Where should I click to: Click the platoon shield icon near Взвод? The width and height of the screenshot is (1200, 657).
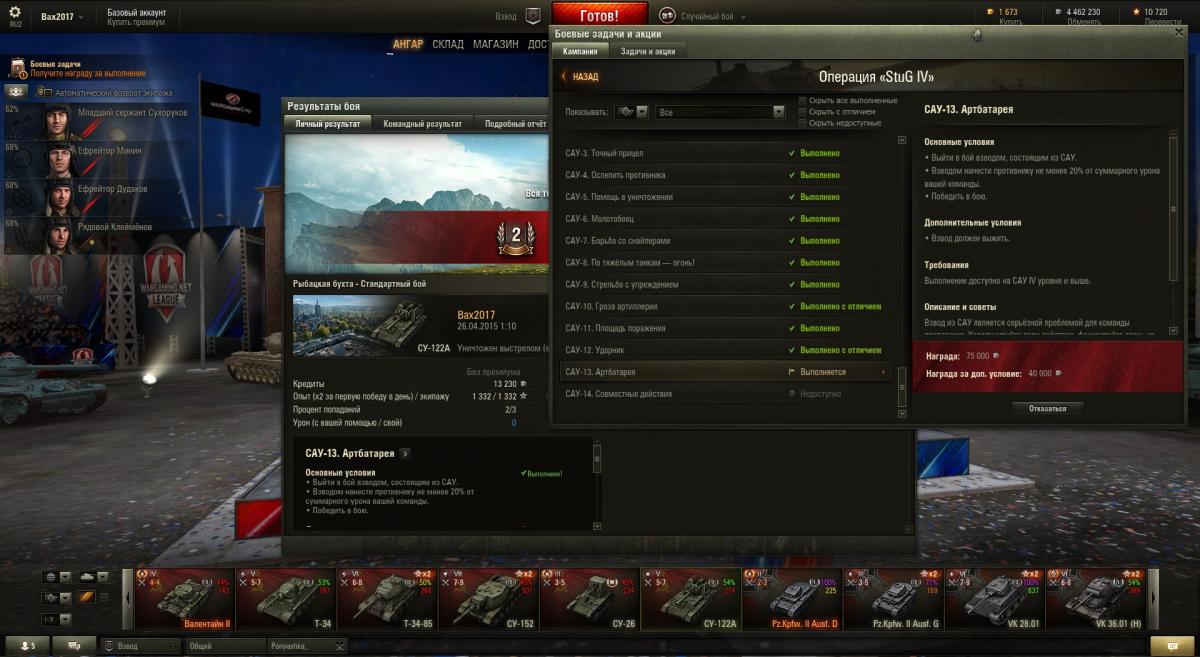click(533, 16)
